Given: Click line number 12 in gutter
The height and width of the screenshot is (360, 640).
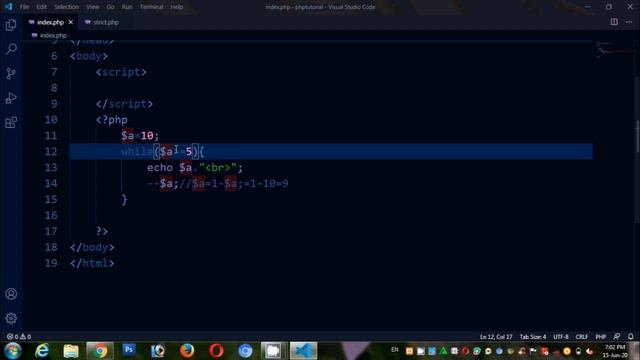Looking at the screenshot, I should (x=51, y=152).
